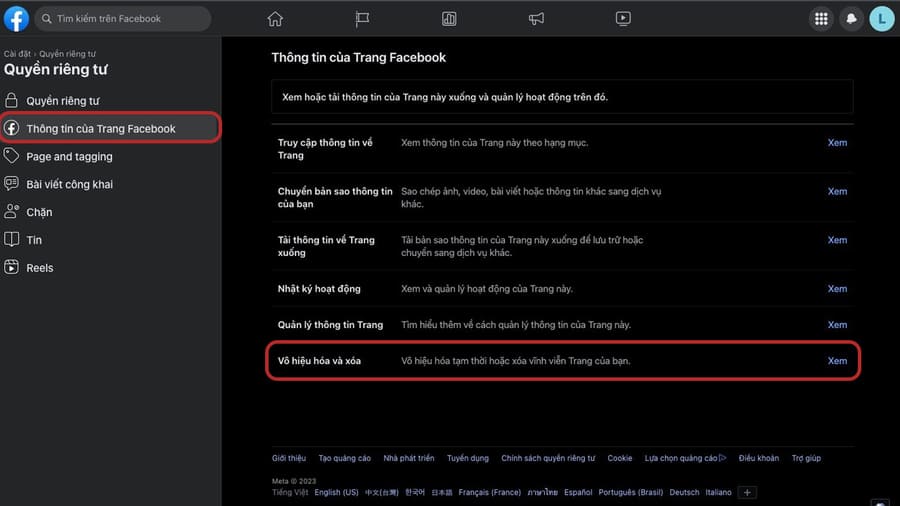The width and height of the screenshot is (900, 506).
Task: Switch language to Français (France)
Action: (x=490, y=492)
